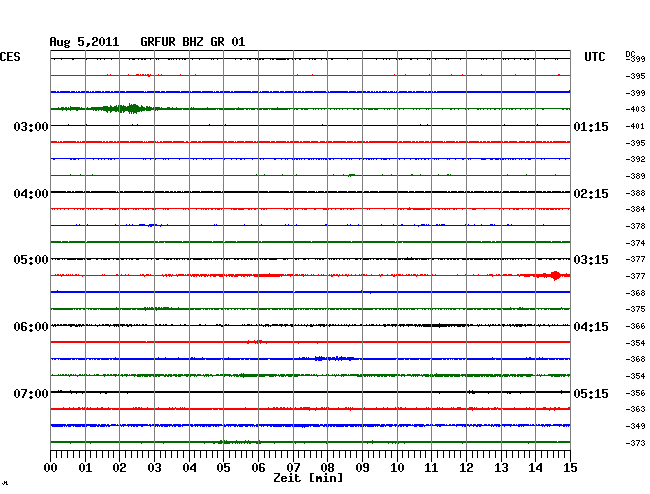This screenshot has width=650, height=494.
Task: Click the '05:15' UTC time label
Action: point(591,393)
